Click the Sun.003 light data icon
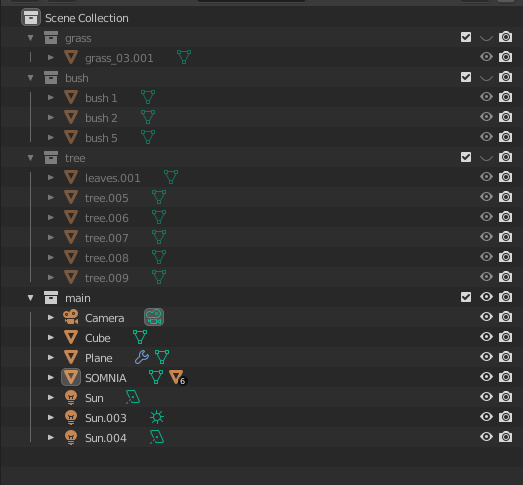The width and height of the screenshot is (523, 485). click(157, 417)
